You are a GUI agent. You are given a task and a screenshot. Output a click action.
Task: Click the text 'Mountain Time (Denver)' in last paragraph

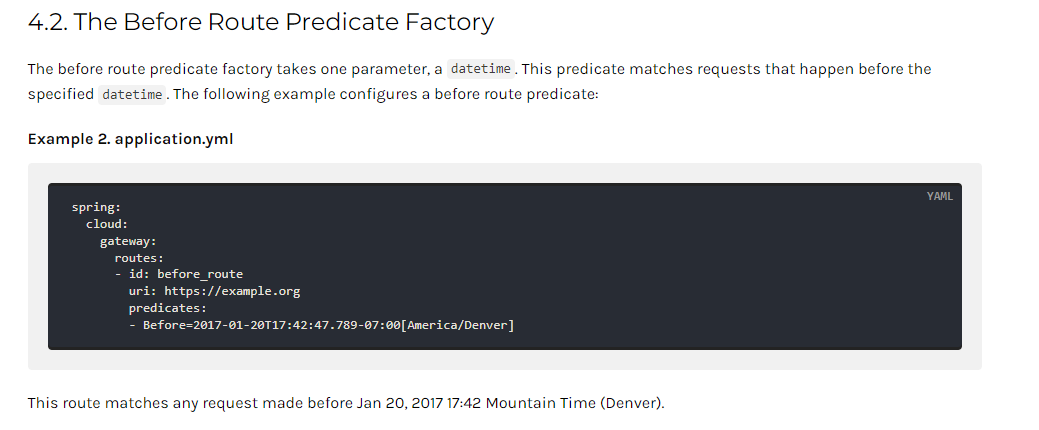coord(574,403)
